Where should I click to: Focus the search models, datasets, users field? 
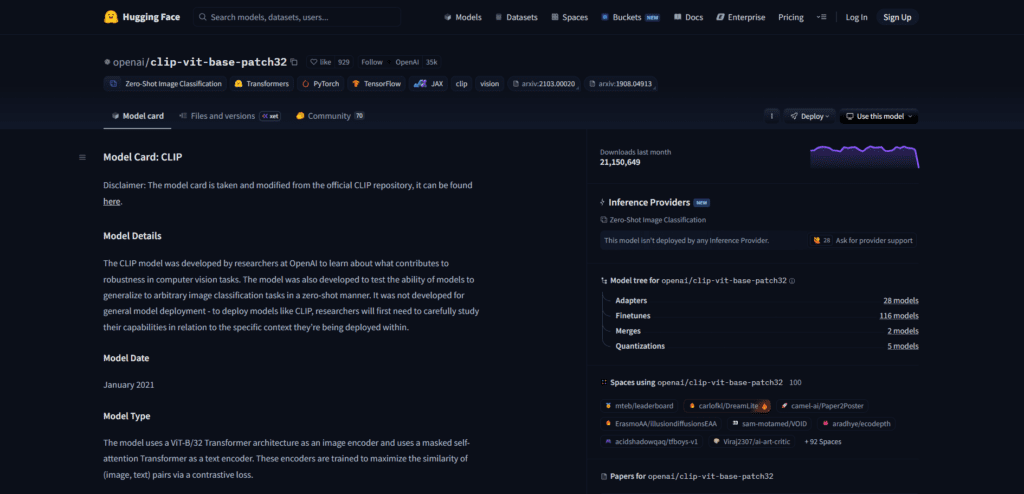pos(296,17)
